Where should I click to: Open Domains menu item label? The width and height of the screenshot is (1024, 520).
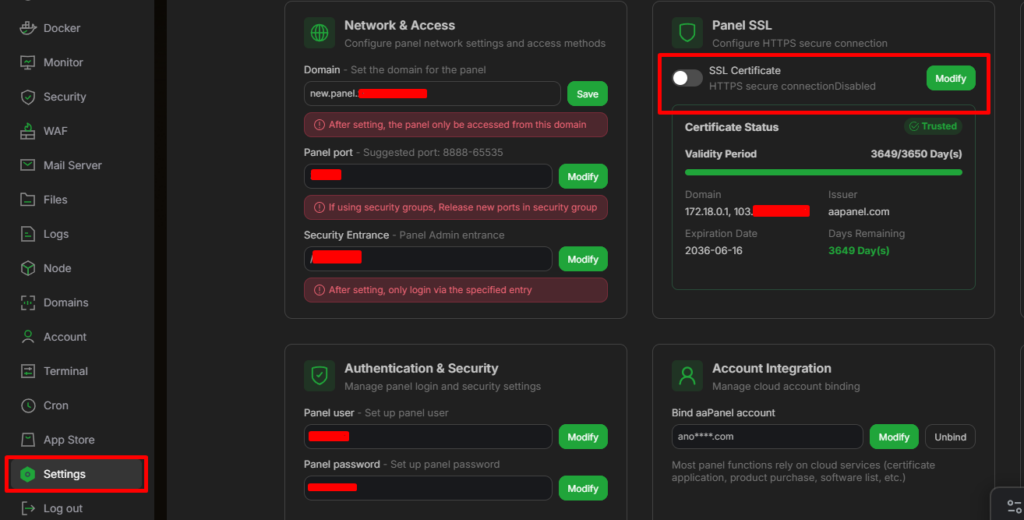tap(66, 302)
